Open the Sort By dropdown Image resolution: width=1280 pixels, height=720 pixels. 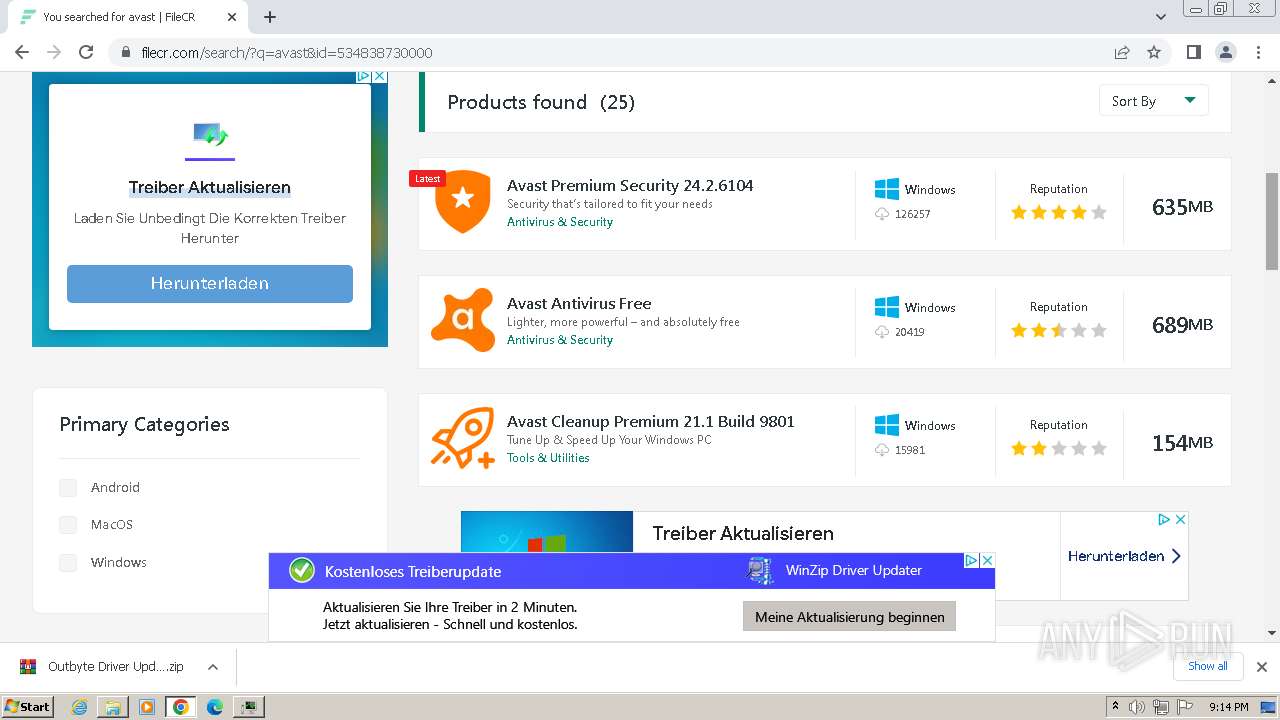click(x=1153, y=100)
